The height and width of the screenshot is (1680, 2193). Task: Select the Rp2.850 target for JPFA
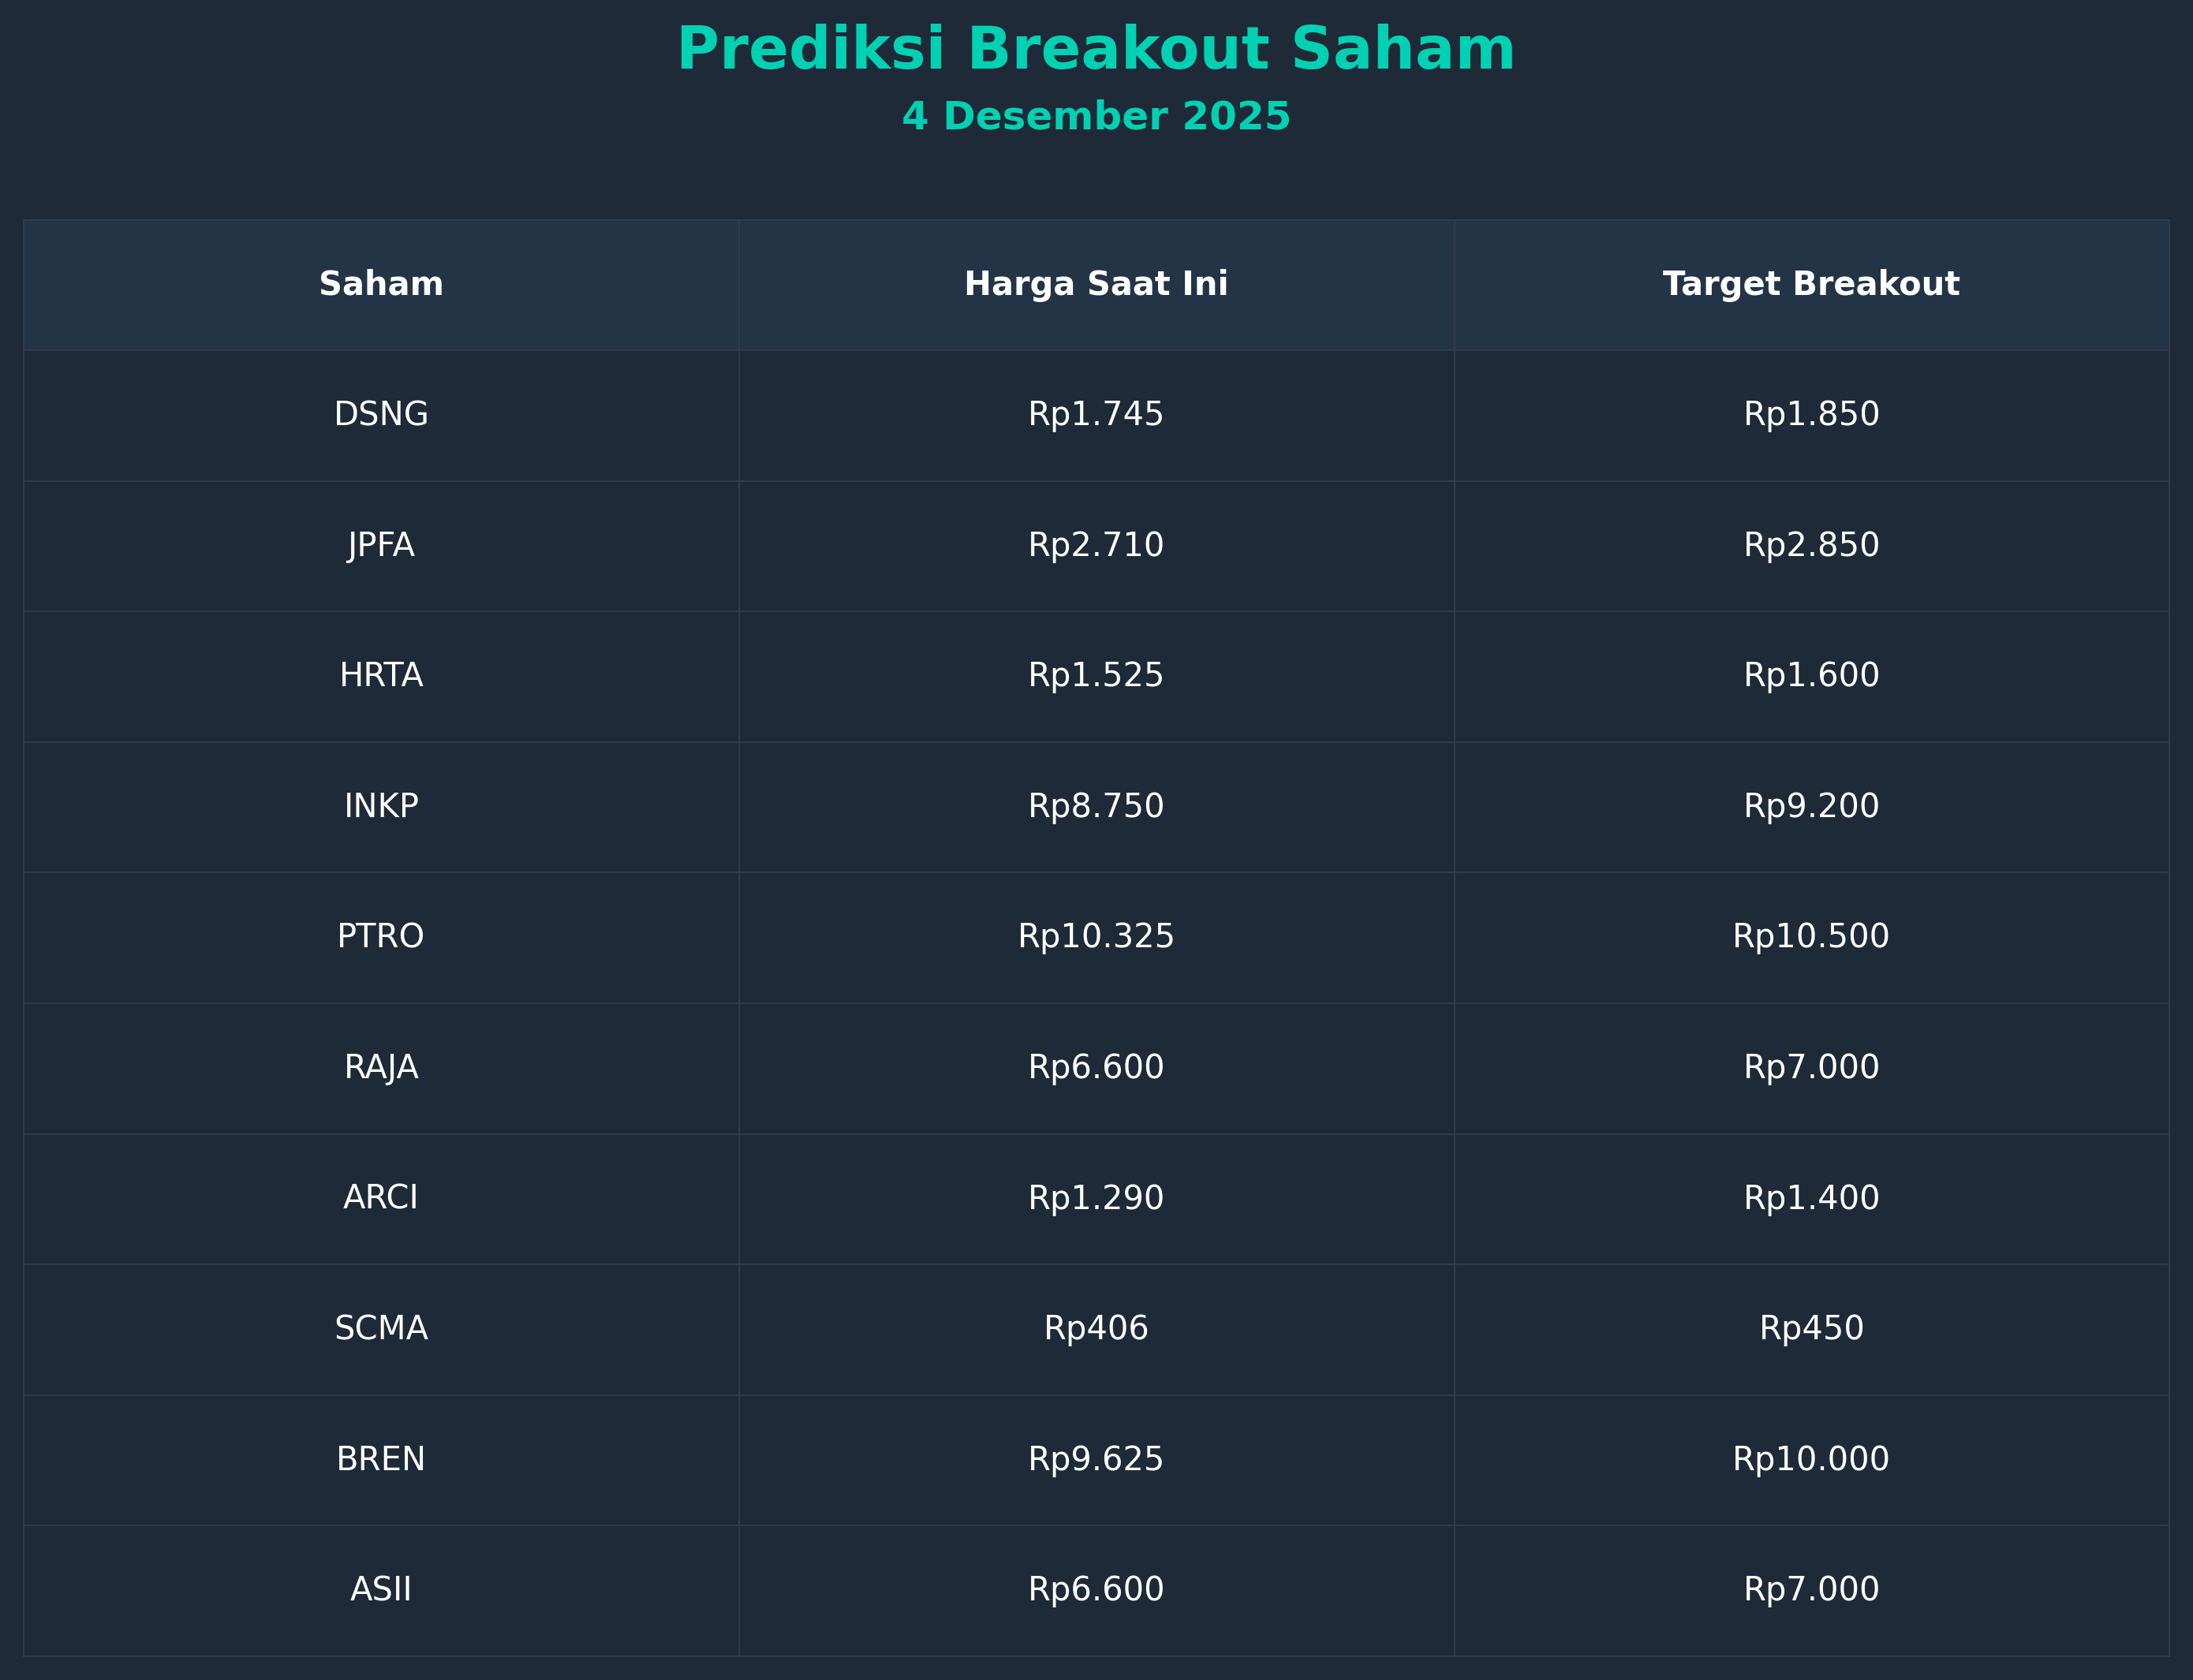1811,546
